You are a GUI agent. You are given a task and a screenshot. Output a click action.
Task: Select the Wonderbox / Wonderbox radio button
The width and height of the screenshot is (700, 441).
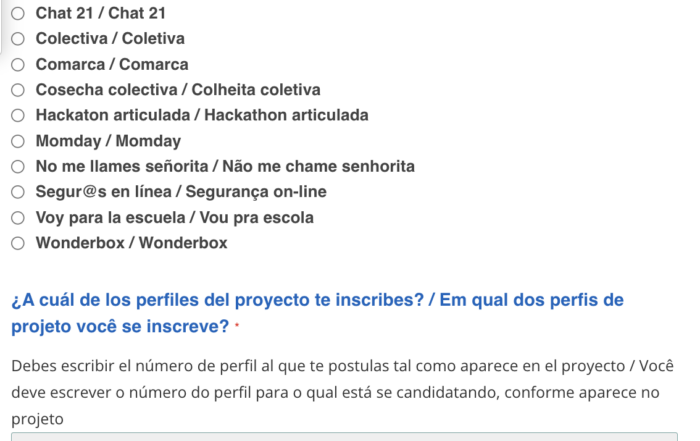(18, 243)
